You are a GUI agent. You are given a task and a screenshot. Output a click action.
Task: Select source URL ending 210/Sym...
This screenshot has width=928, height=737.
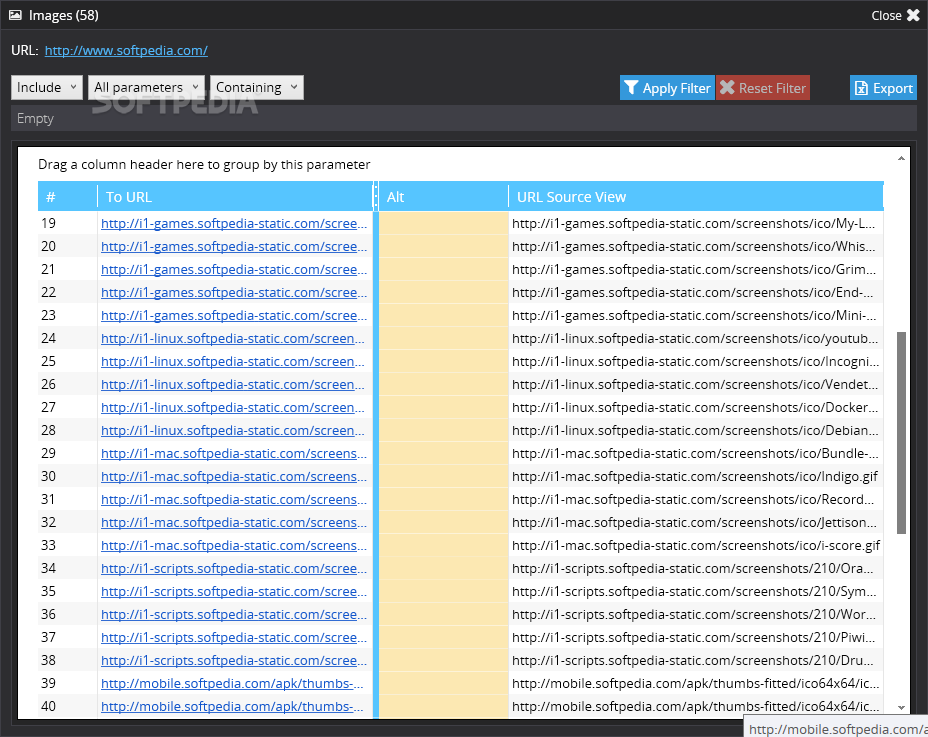tap(694, 592)
